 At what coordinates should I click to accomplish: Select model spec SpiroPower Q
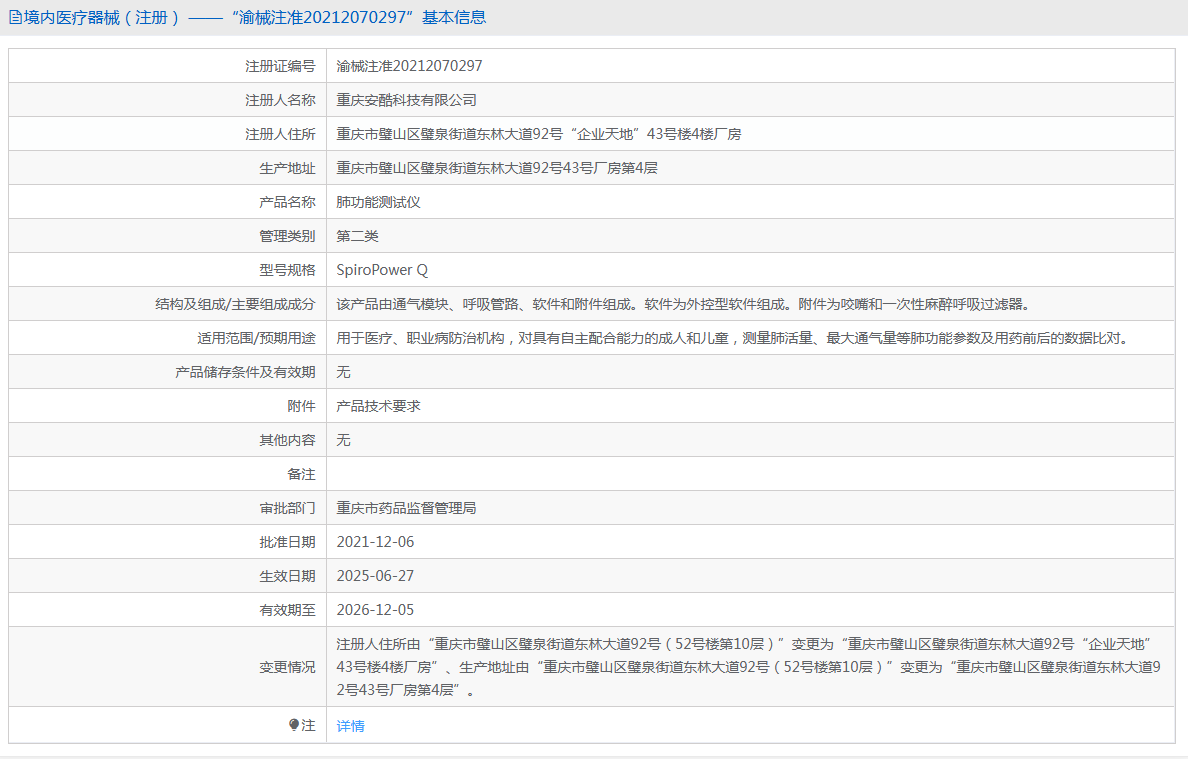point(382,270)
